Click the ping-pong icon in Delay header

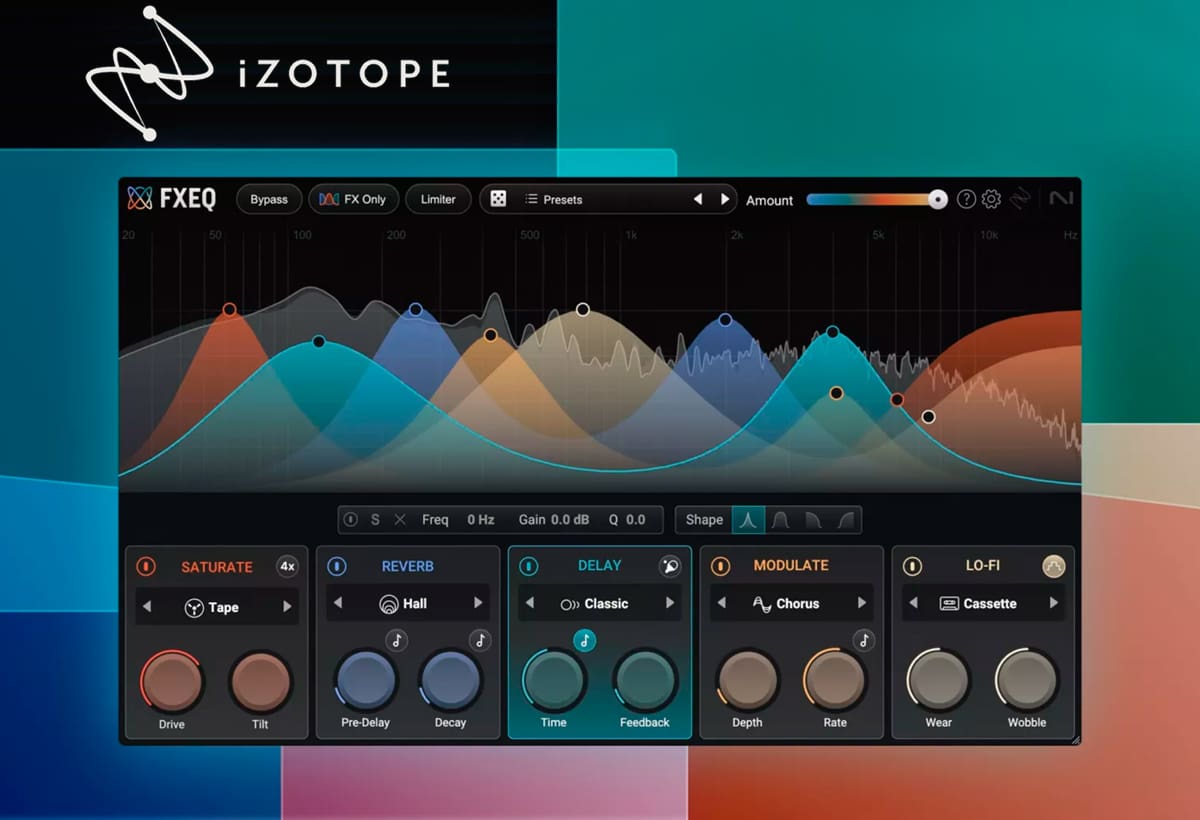670,566
